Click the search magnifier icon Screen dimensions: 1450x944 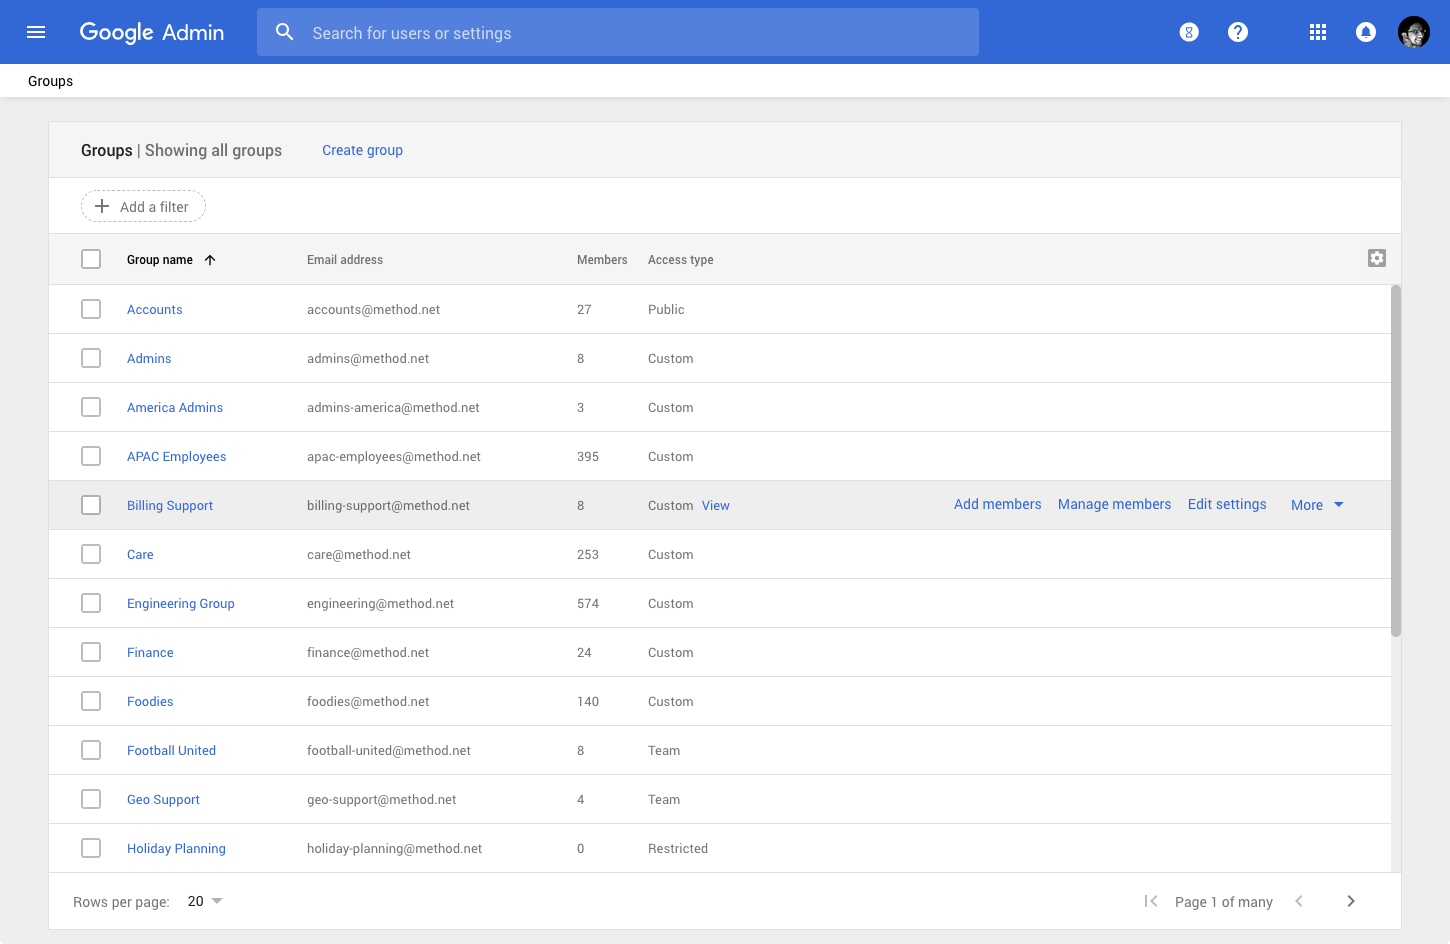click(285, 32)
